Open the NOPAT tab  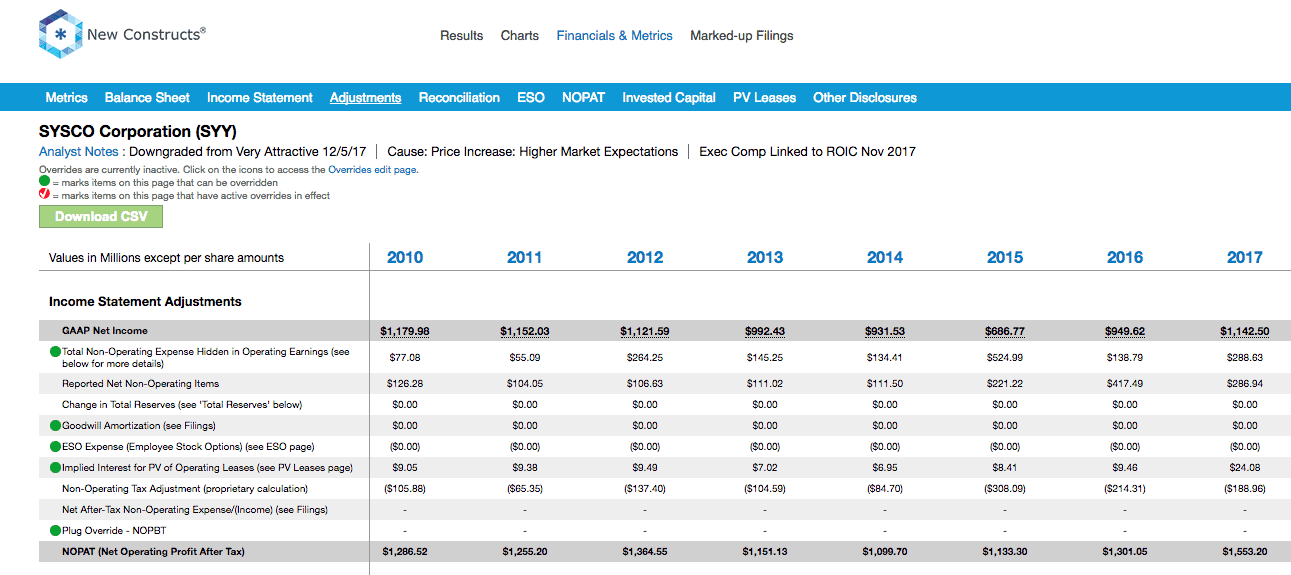(x=584, y=98)
